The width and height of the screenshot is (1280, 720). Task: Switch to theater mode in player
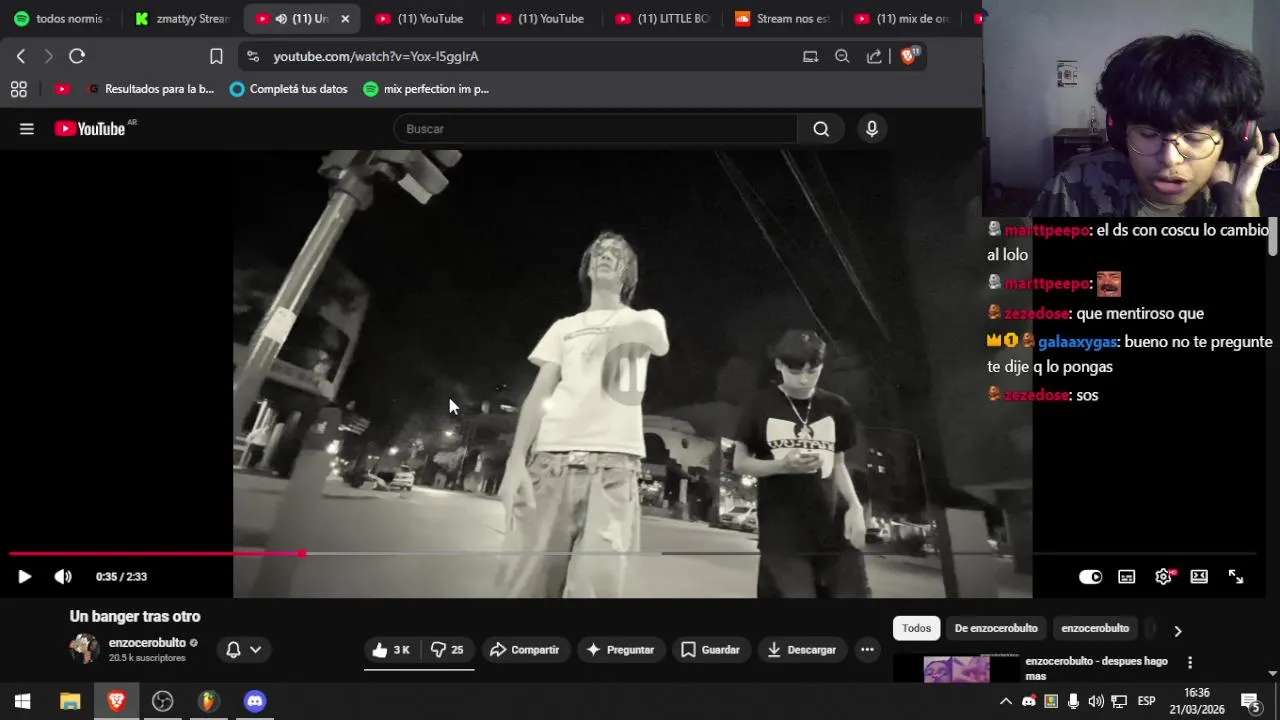click(x=1199, y=577)
